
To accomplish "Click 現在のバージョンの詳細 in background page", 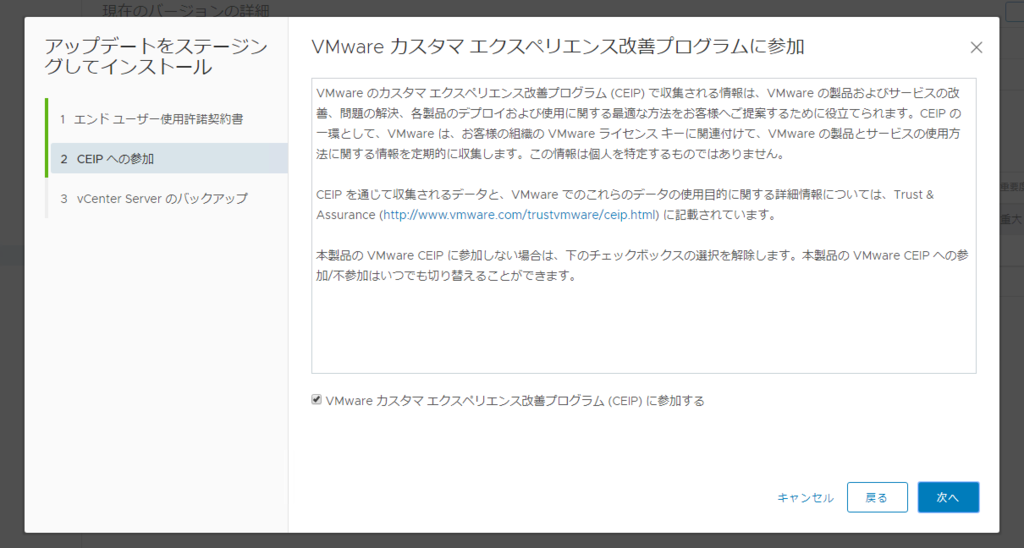I will coord(186,10).
